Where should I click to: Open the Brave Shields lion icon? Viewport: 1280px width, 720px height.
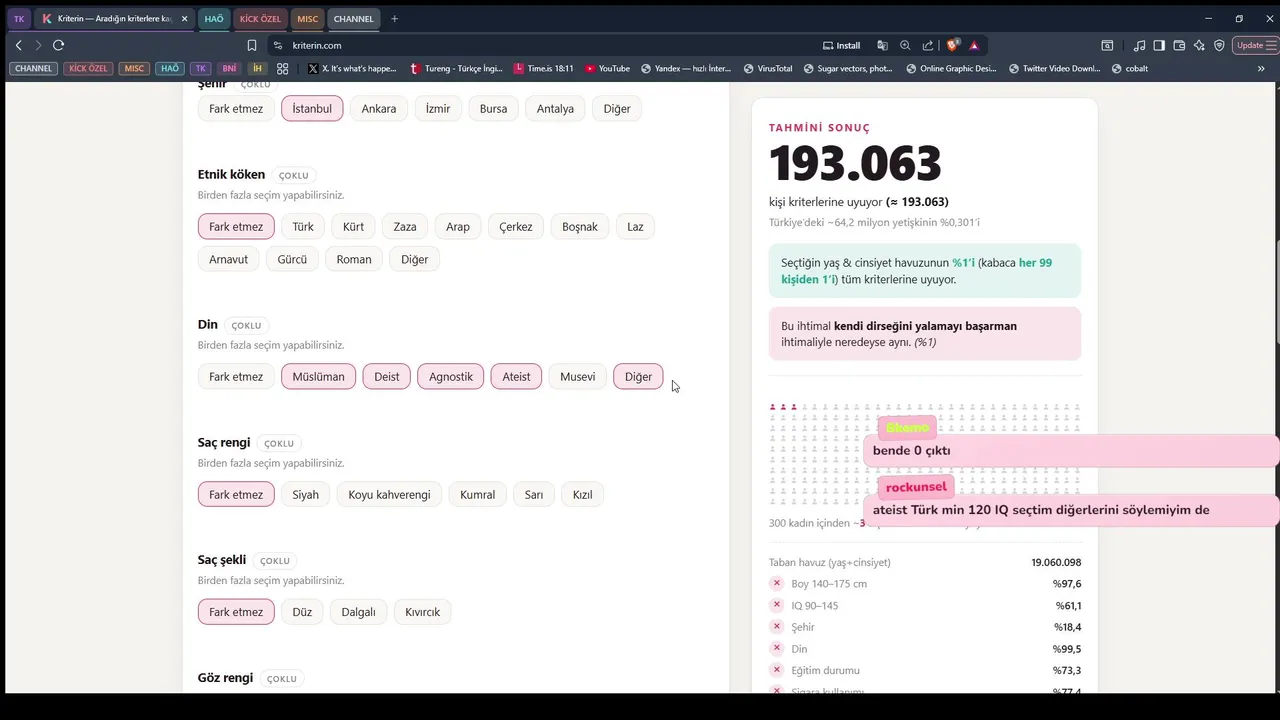953,45
